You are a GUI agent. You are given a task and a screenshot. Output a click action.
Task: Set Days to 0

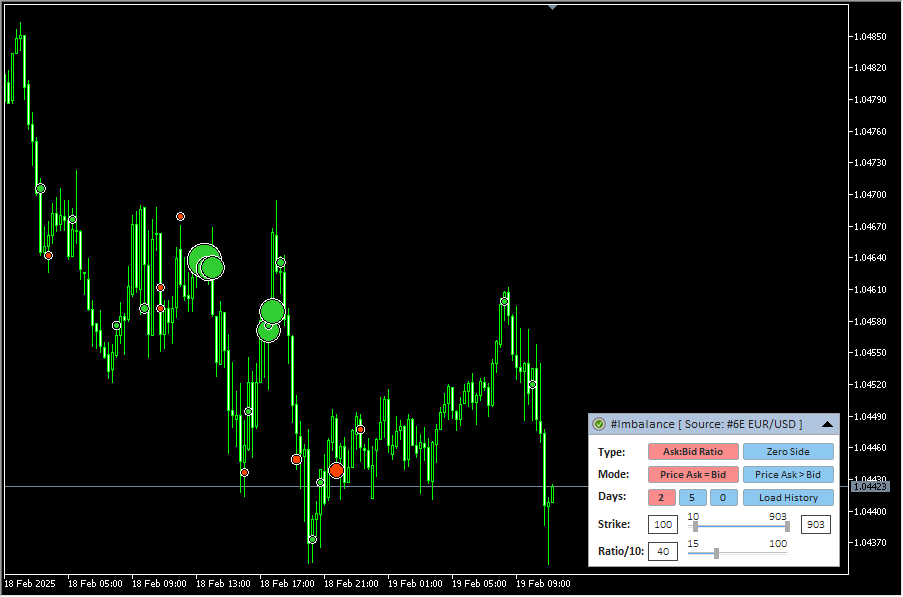(x=724, y=498)
